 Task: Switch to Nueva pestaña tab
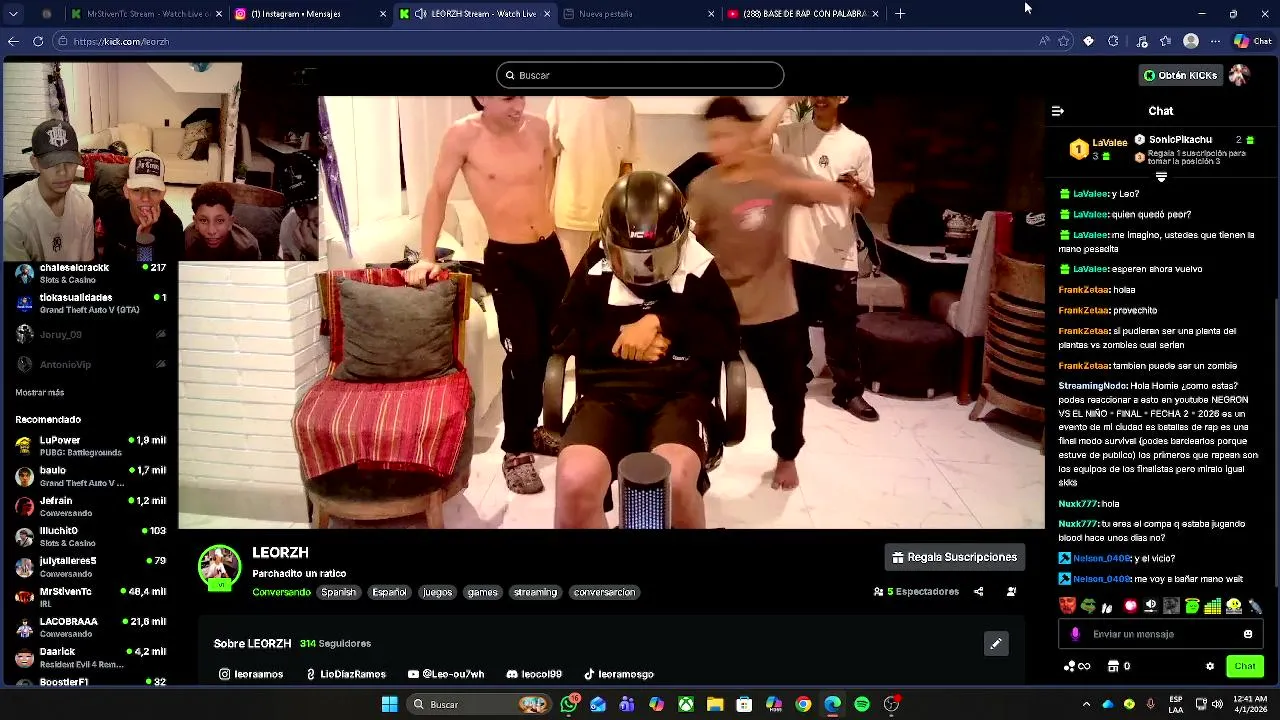point(638,14)
